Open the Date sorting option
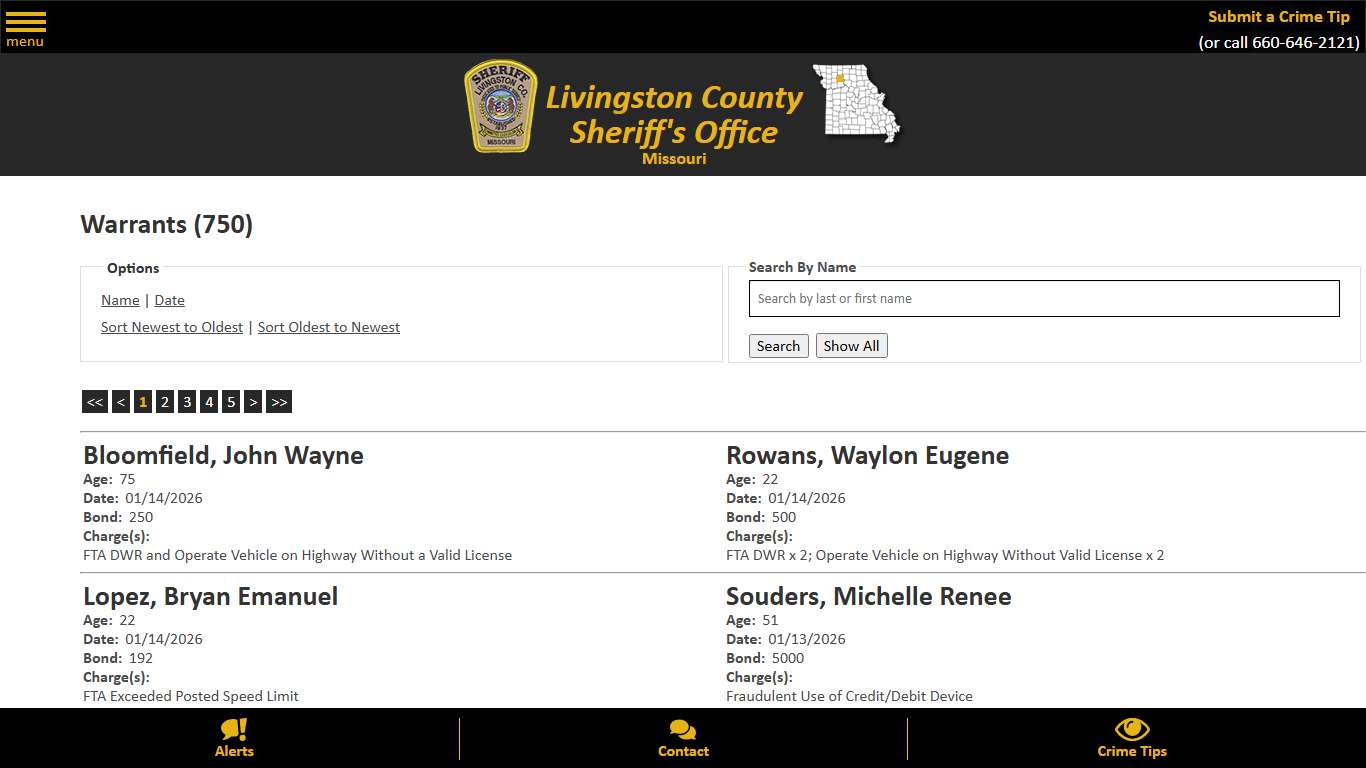1366x768 pixels. 169,300
